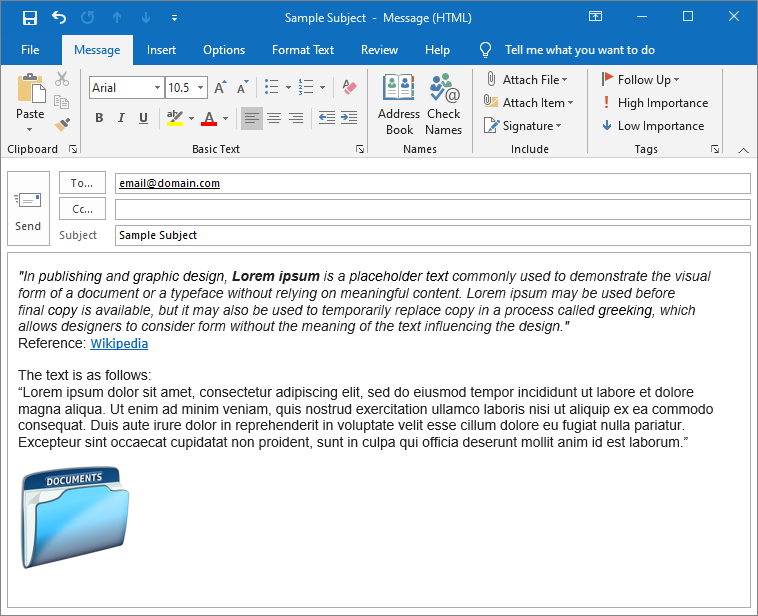Click the Grow Font icon
The image size is (758, 616).
[x=220, y=88]
